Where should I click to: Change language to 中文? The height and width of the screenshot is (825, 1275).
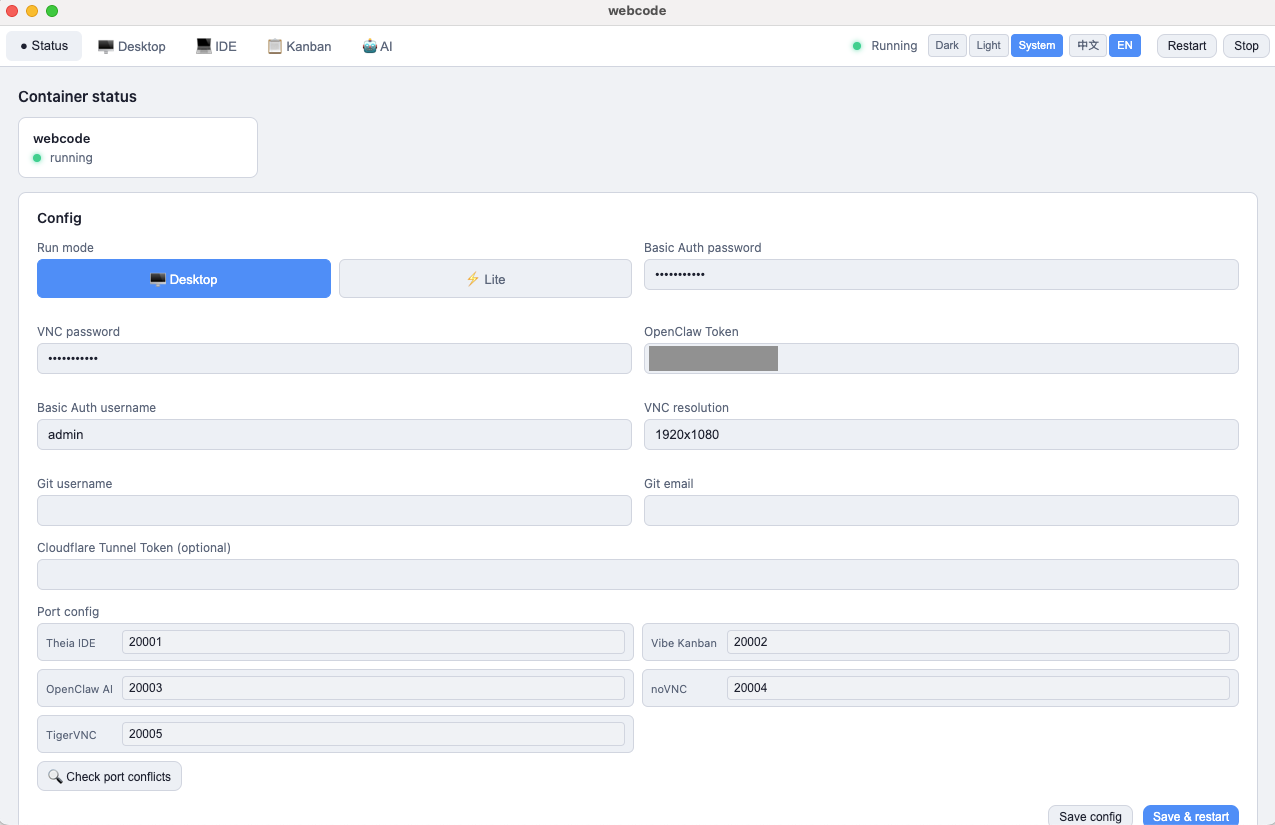(x=1088, y=46)
